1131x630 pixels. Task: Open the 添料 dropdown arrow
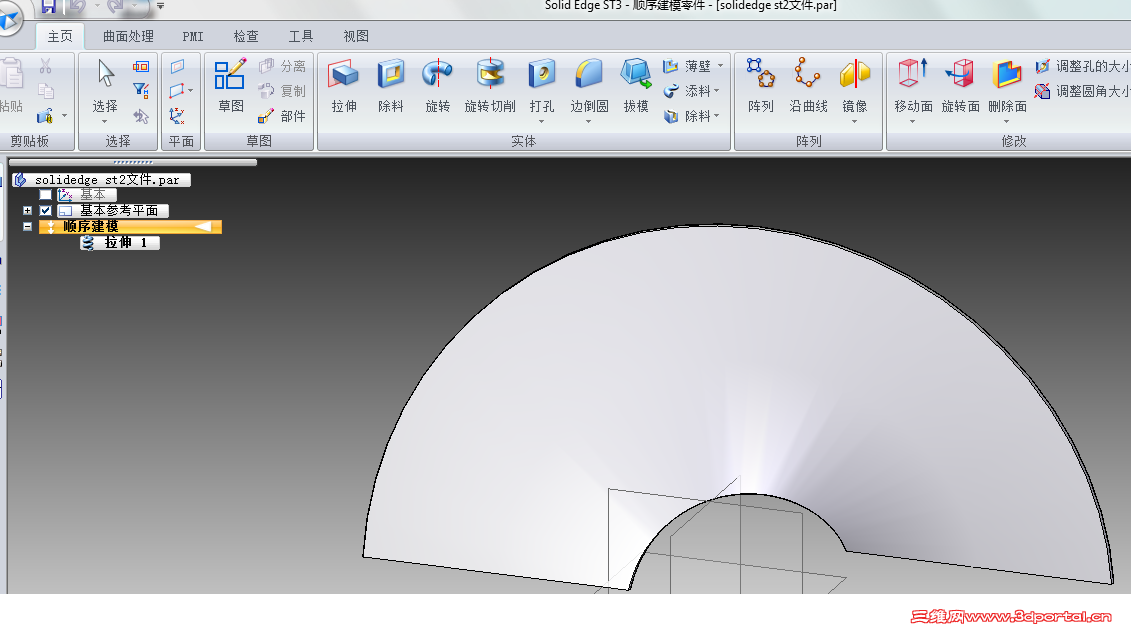[716, 91]
